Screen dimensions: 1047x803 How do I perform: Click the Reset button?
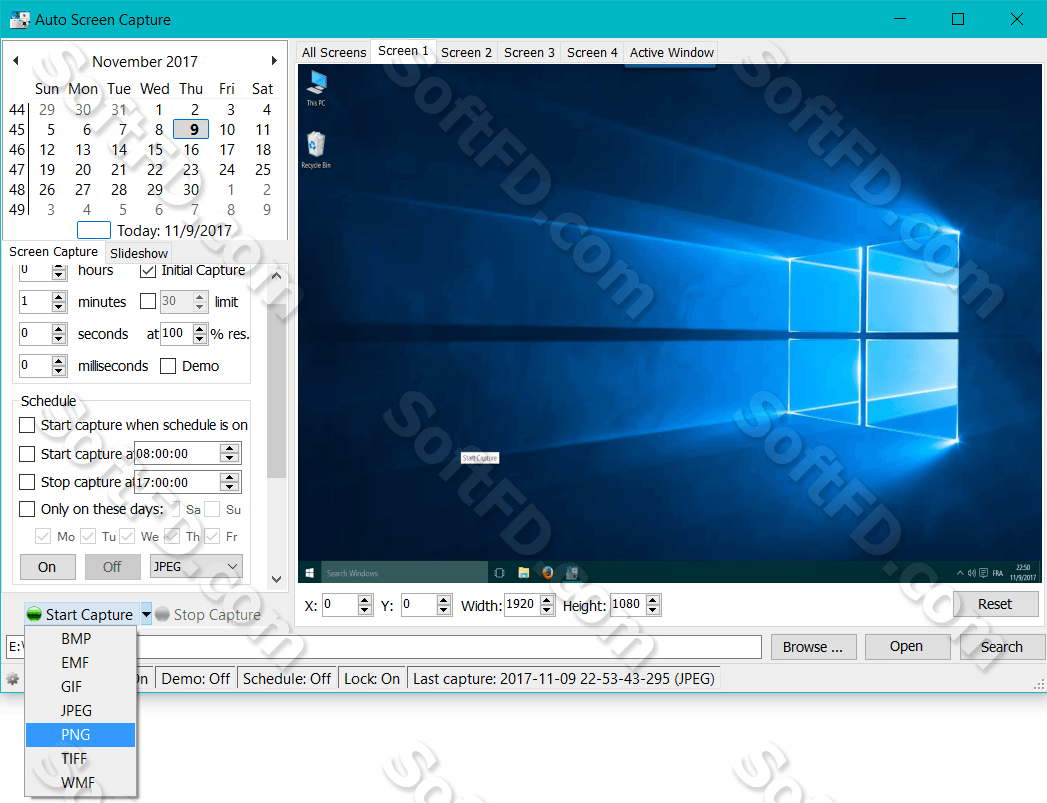point(995,604)
